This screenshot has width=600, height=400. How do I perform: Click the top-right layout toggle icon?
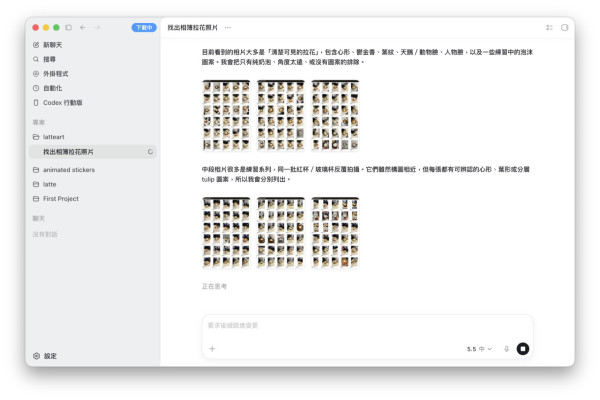click(549, 28)
